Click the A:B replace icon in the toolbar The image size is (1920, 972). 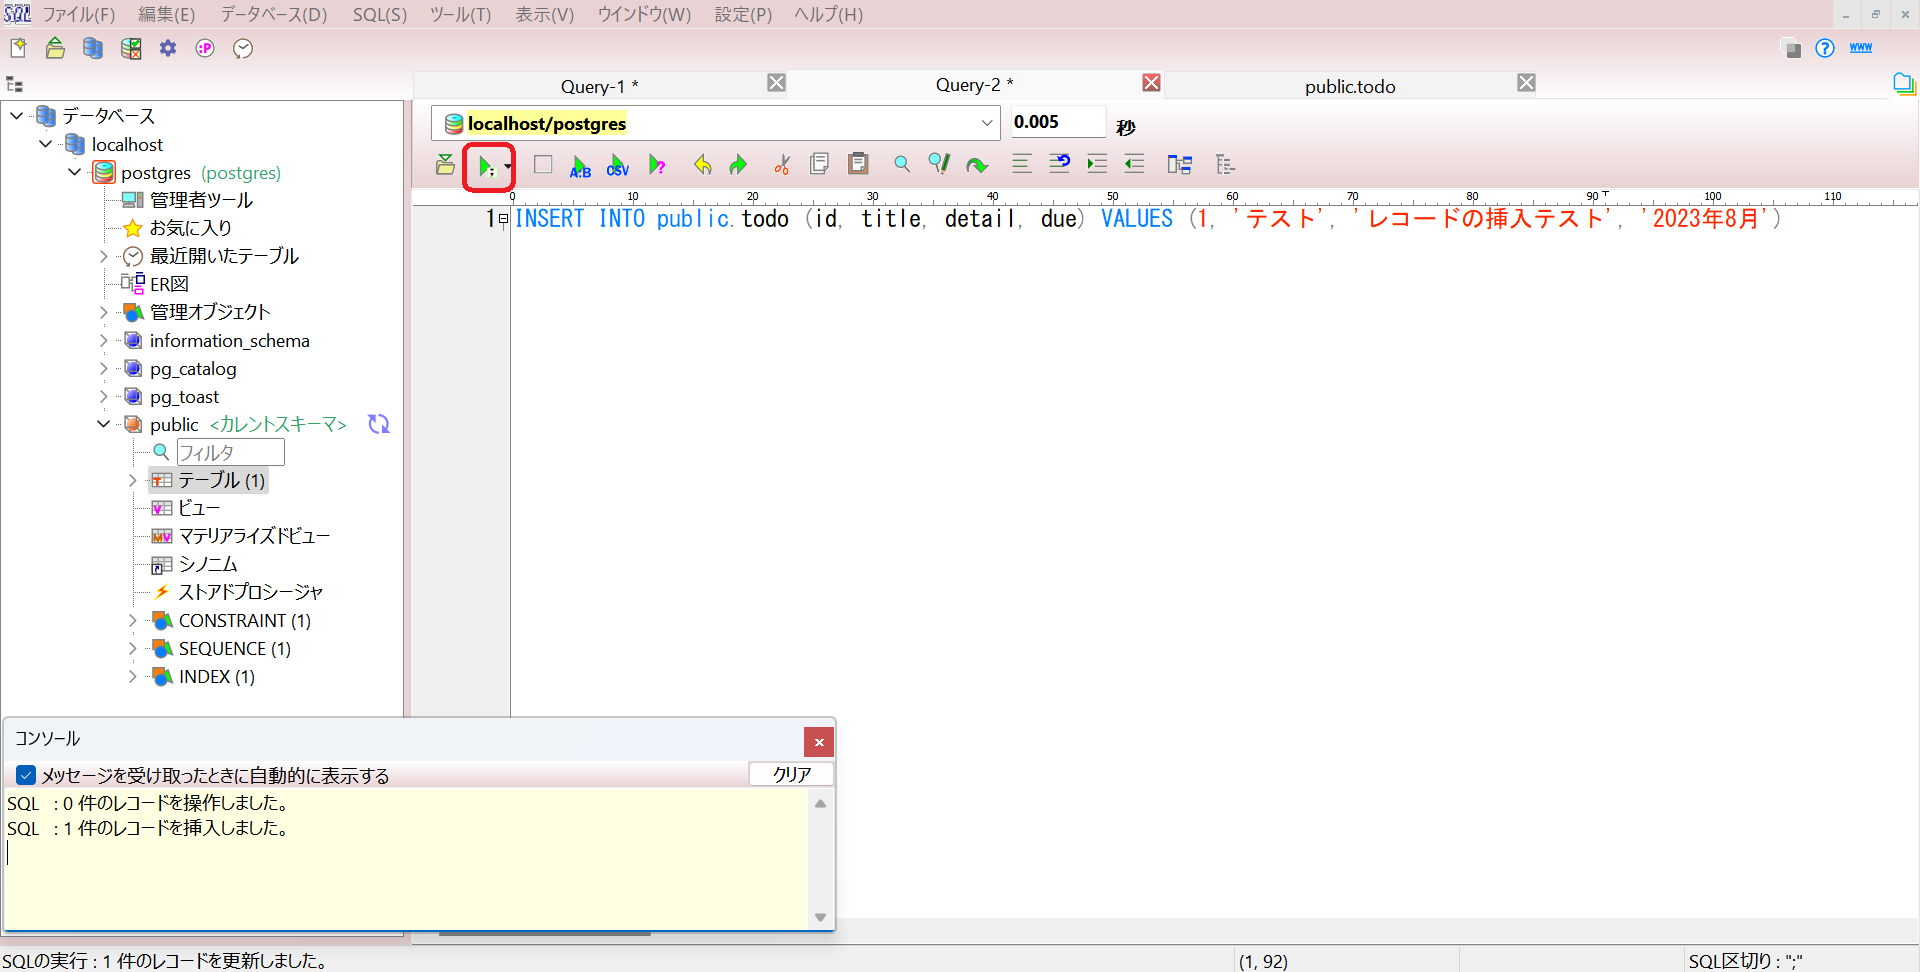point(579,164)
